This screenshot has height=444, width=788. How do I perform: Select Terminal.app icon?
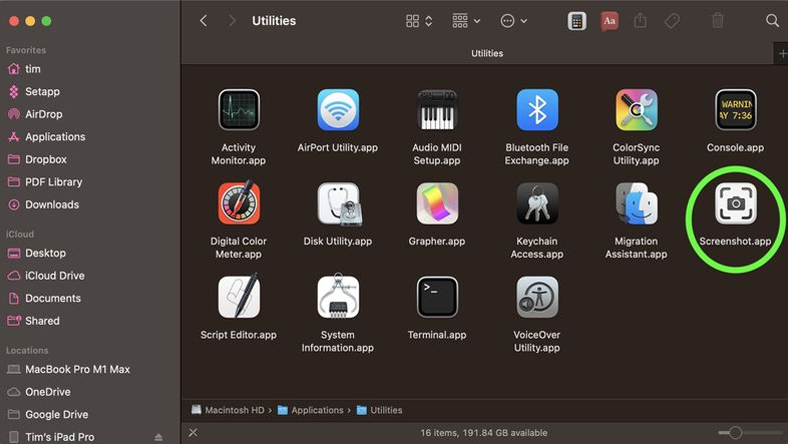pyautogui.click(x=437, y=297)
